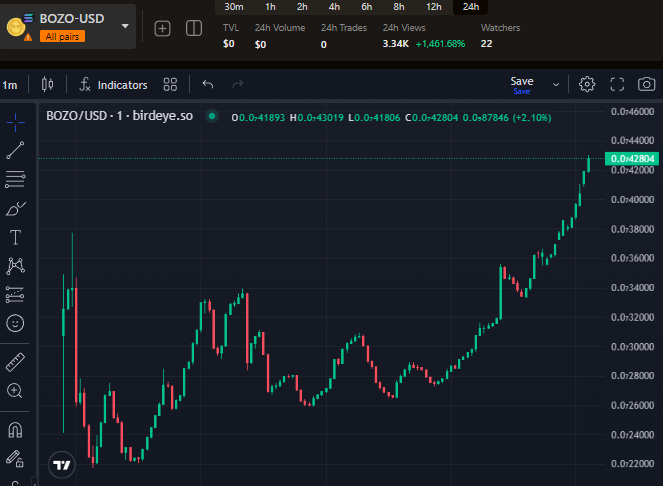Select the 12h time range tab
Image resolution: width=663 pixels, height=486 pixels.
click(434, 7)
